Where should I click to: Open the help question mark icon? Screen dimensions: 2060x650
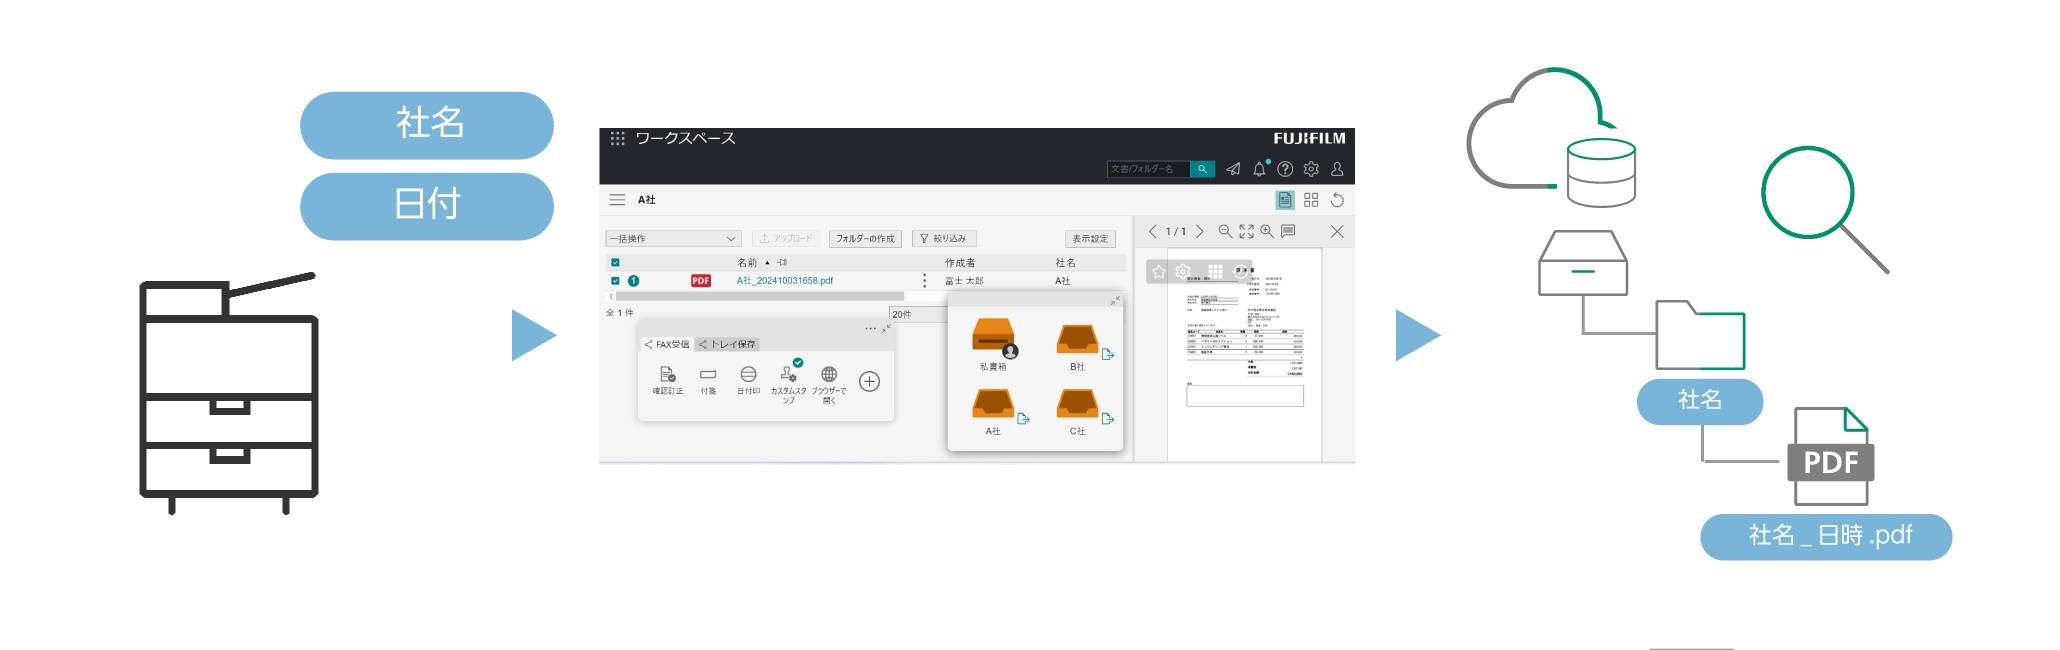point(1285,169)
